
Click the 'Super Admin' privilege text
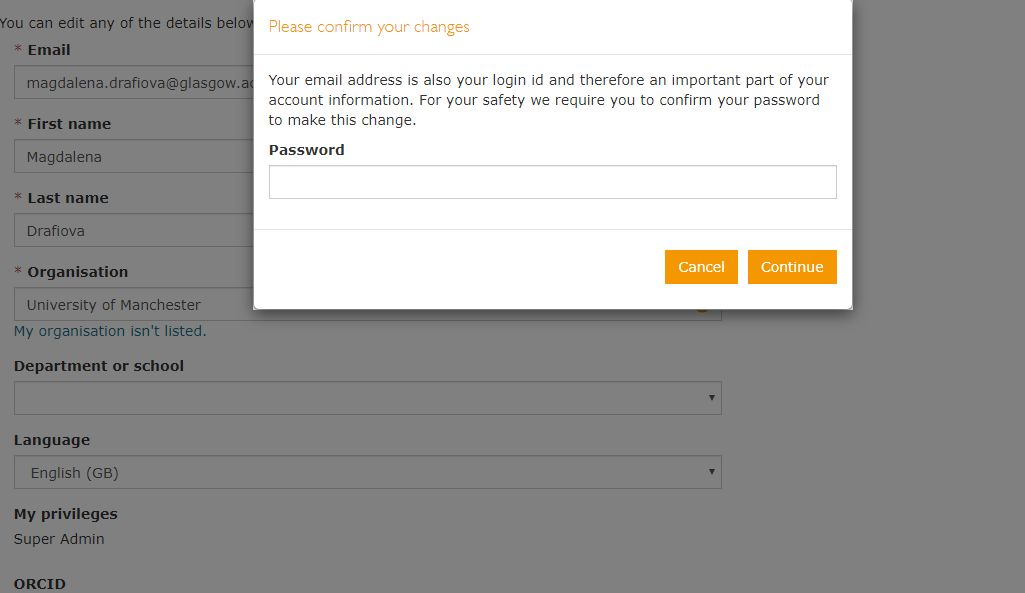pos(59,539)
